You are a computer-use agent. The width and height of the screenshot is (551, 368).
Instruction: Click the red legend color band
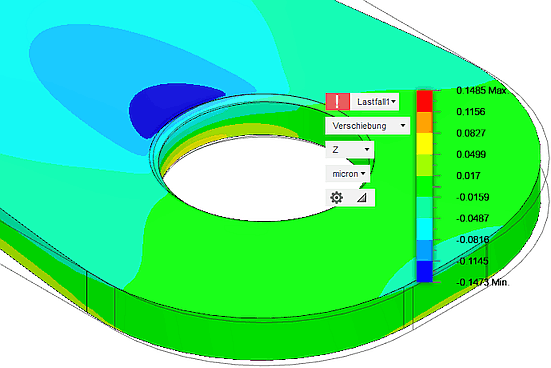coord(424,101)
